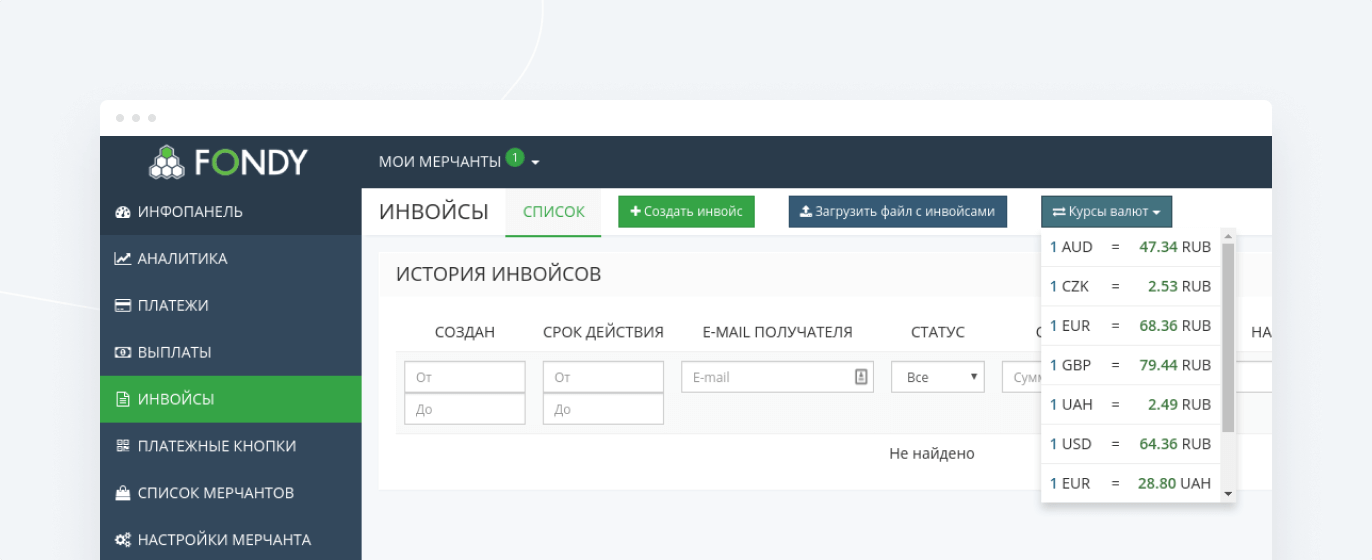Click the 1 UAH = 2.49 RUB row
This screenshot has height=560, width=1372.
[1131, 405]
